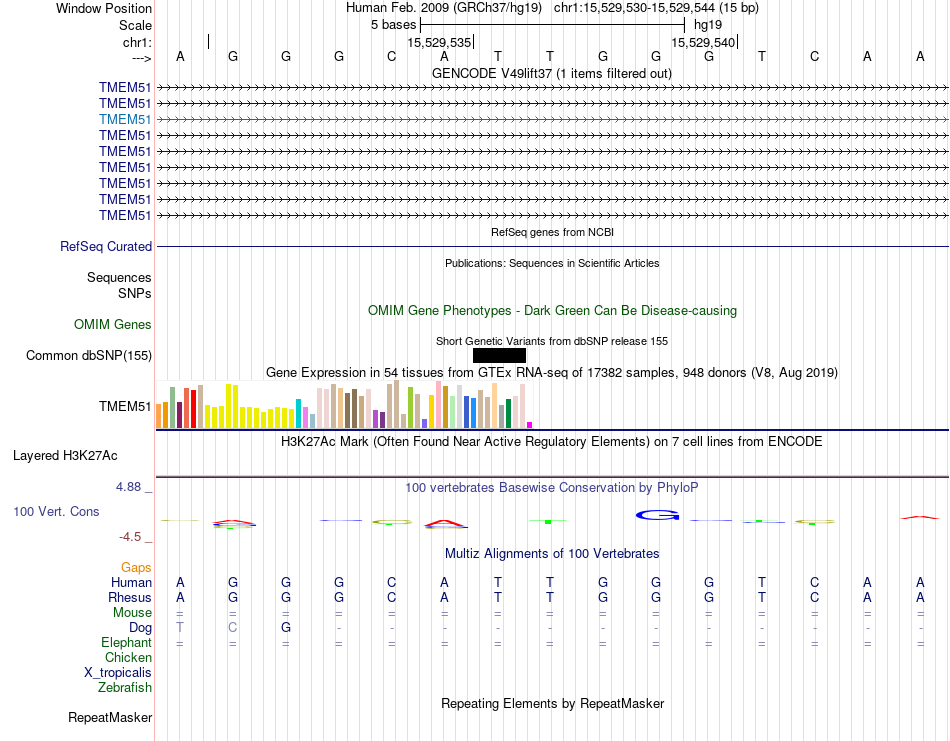Click the Layered H3K27Ac label
This screenshot has width=950, height=741.
[65, 456]
